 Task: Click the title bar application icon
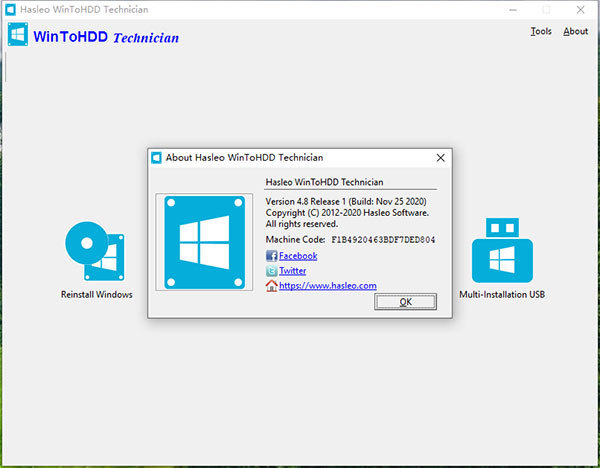tap(10, 10)
